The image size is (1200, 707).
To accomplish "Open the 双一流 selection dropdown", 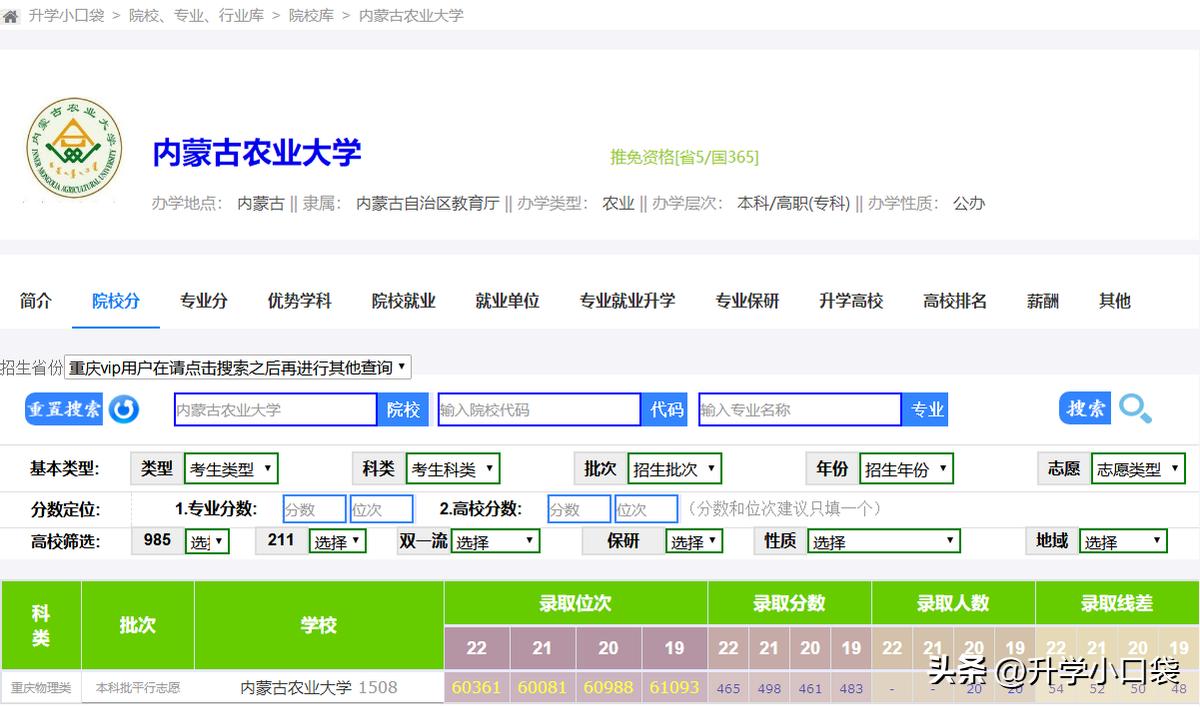I will pos(495,539).
